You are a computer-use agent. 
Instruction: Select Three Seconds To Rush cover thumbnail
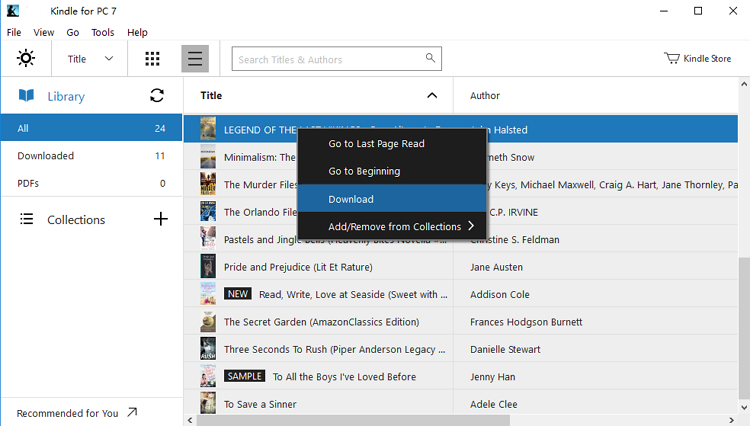pyautogui.click(x=208, y=349)
